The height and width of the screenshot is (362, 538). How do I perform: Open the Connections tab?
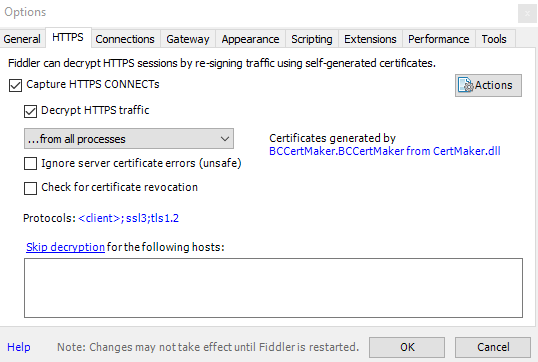125,39
